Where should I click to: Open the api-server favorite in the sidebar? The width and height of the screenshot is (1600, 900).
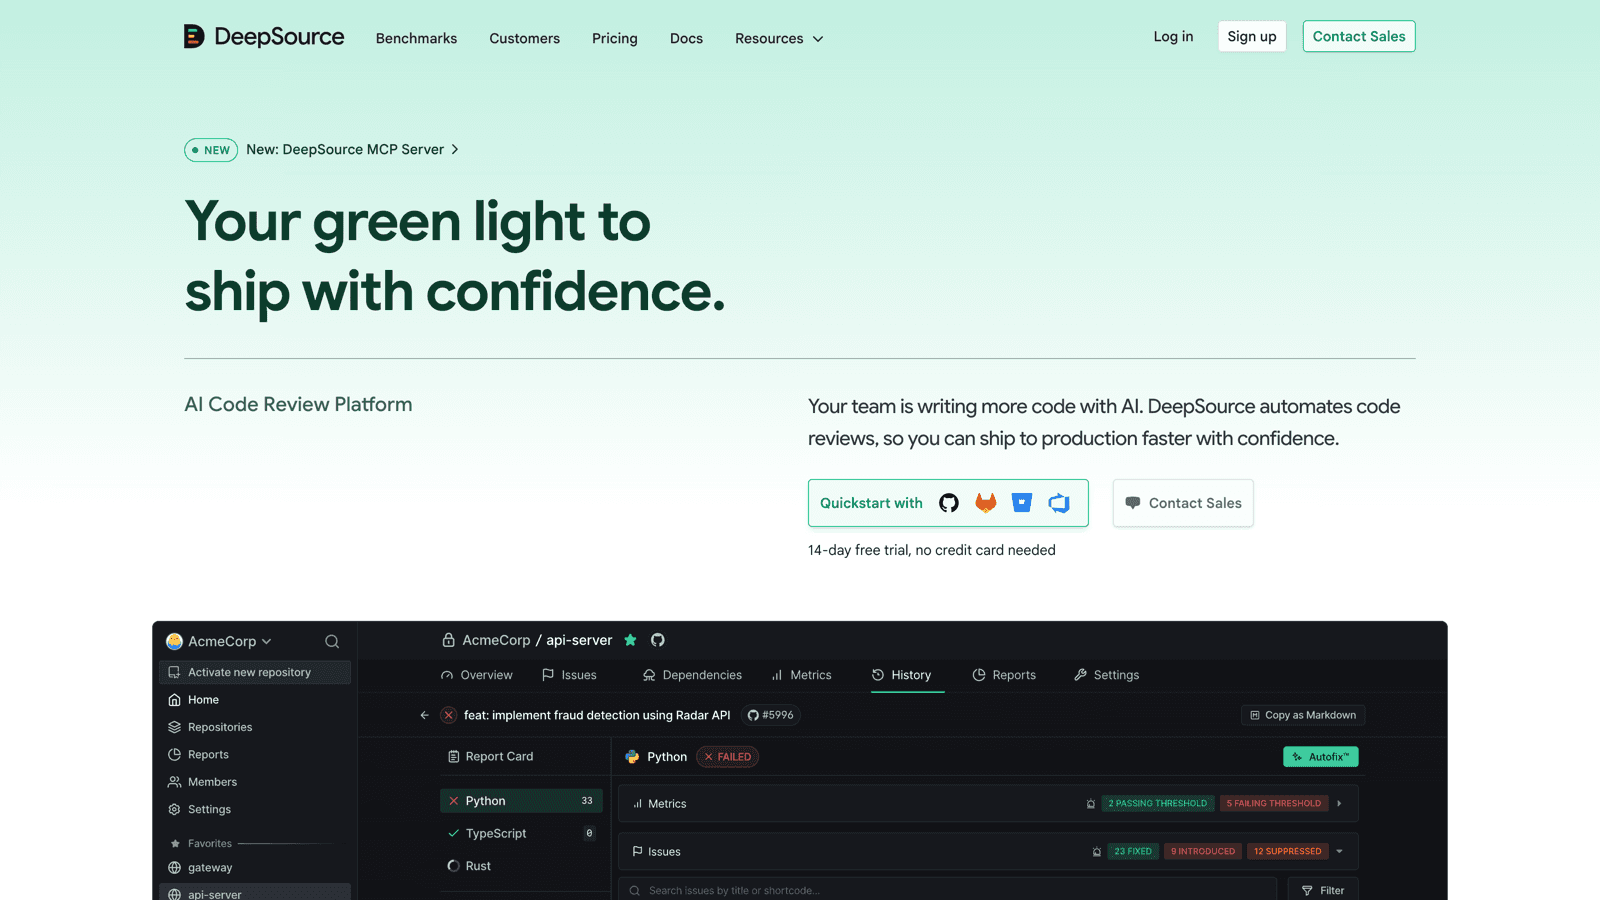[255, 893]
